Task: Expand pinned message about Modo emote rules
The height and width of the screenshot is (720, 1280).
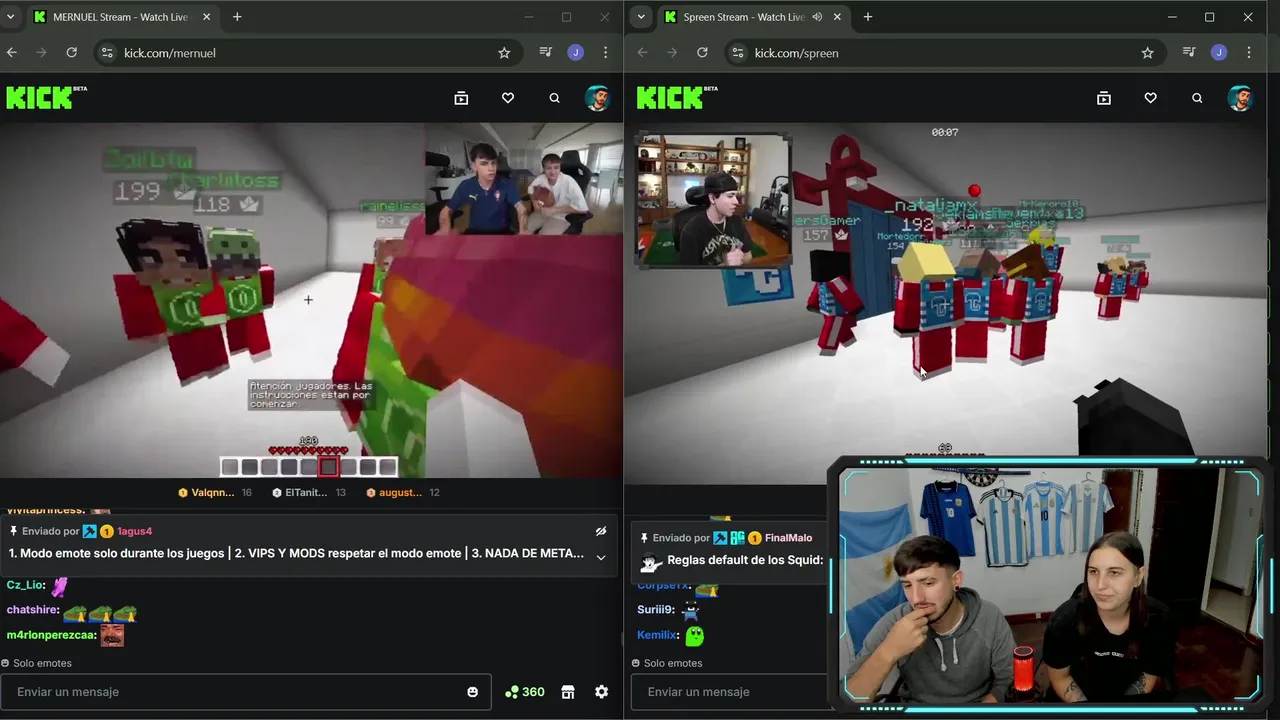Action: [601, 557]
